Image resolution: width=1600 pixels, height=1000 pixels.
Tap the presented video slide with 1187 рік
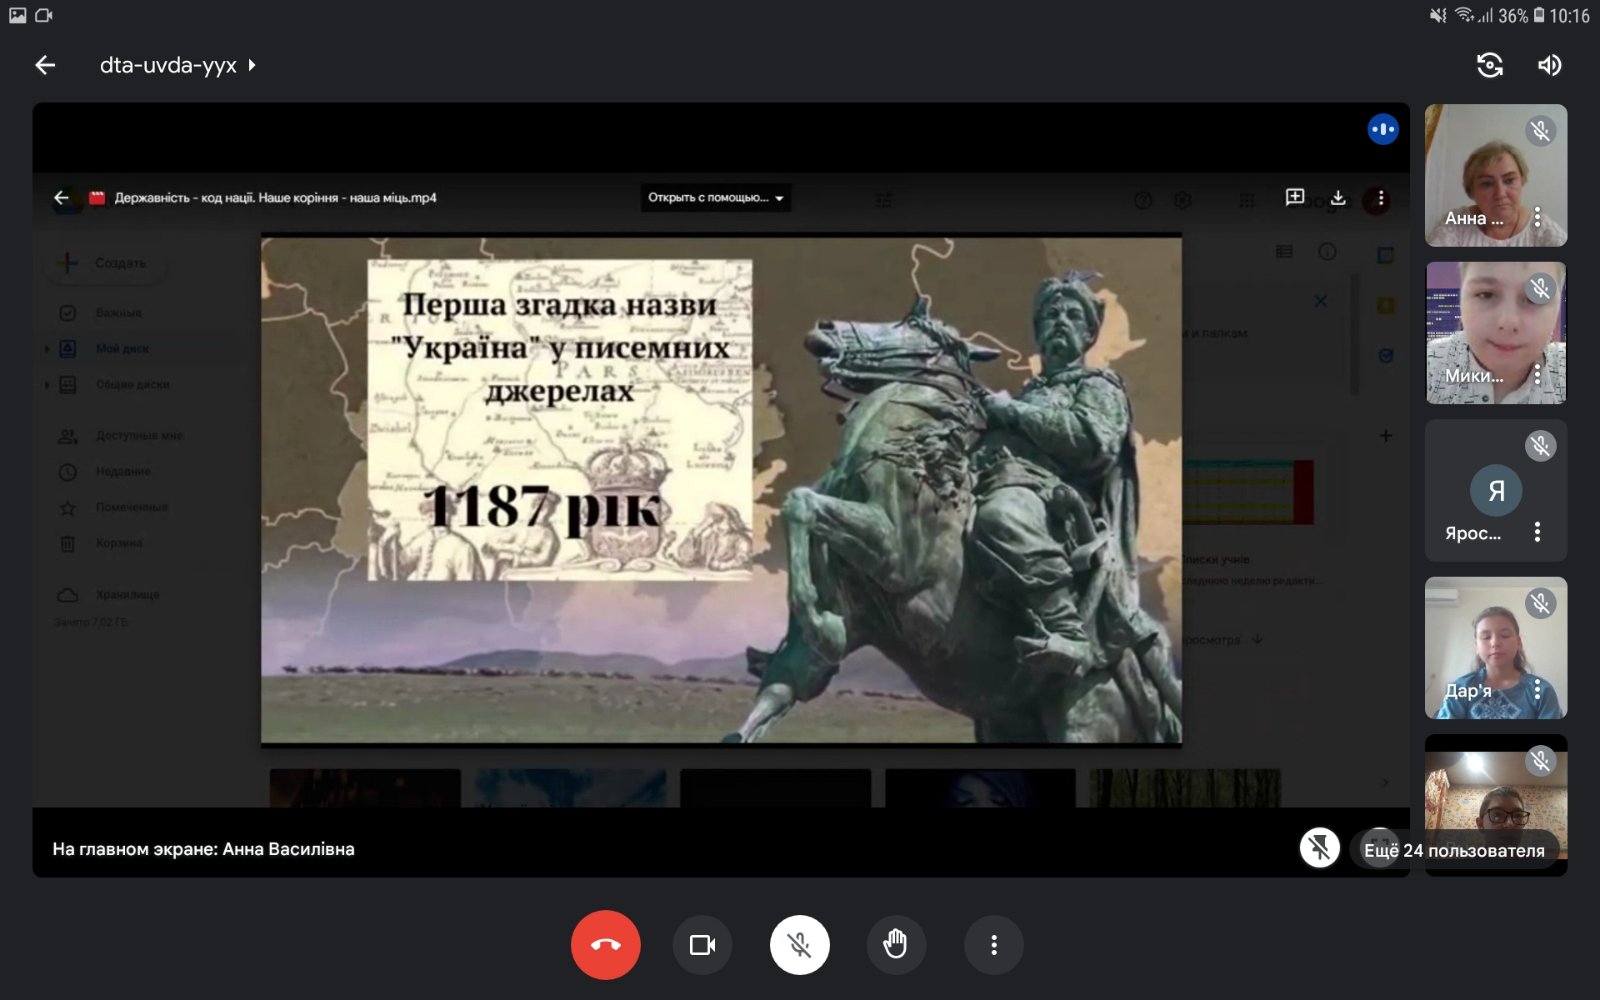pyautogui.click(x=721, y=490)
